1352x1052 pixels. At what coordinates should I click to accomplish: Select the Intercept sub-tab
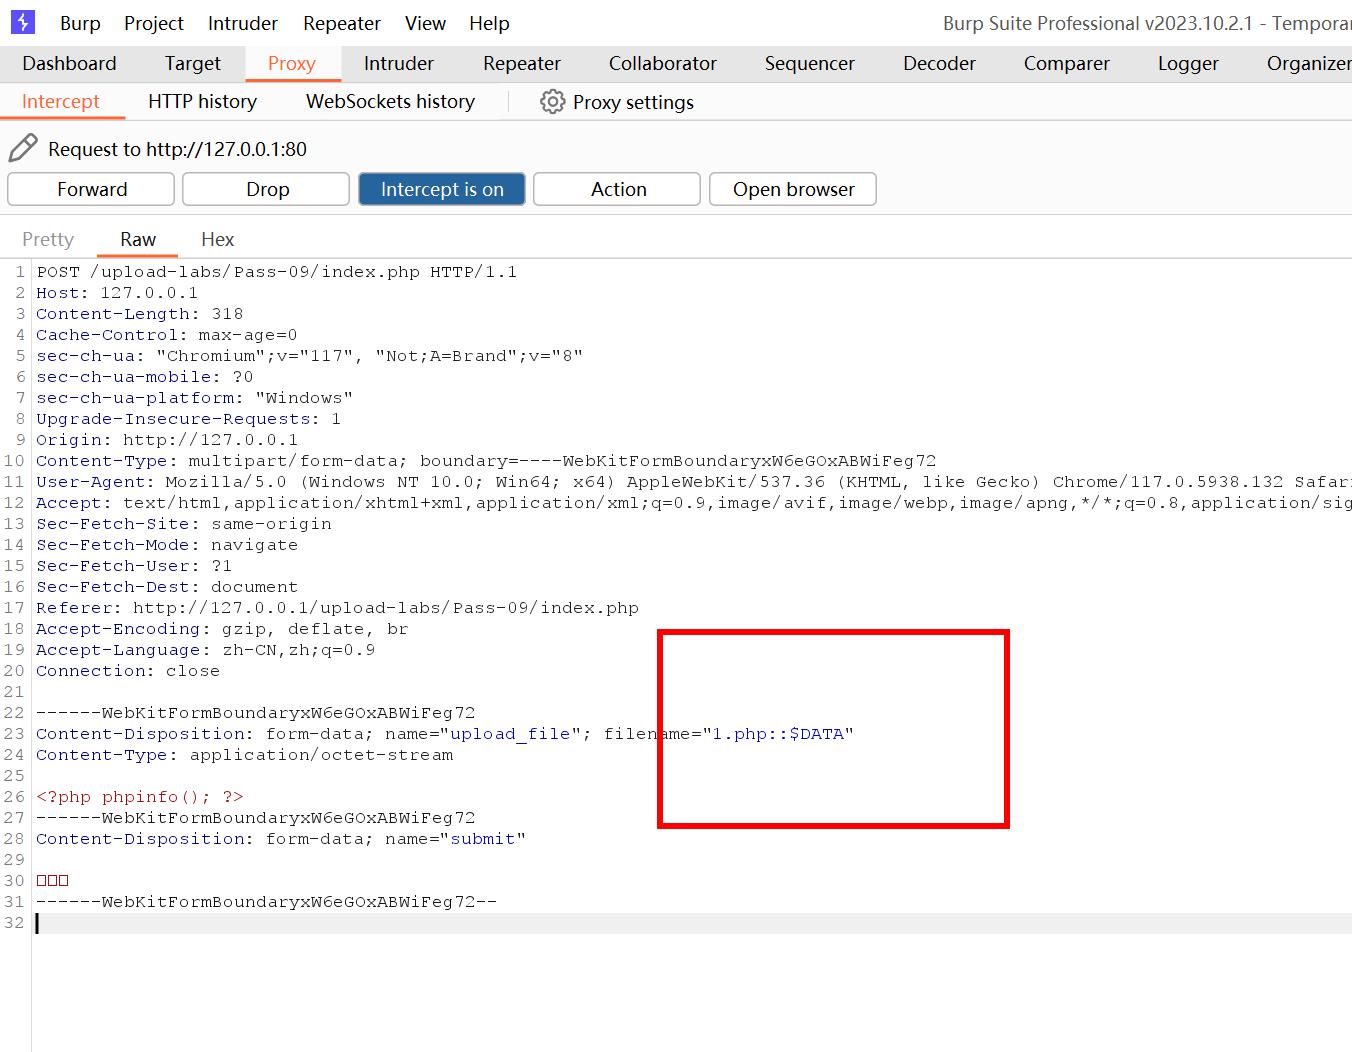coord(61,101)
